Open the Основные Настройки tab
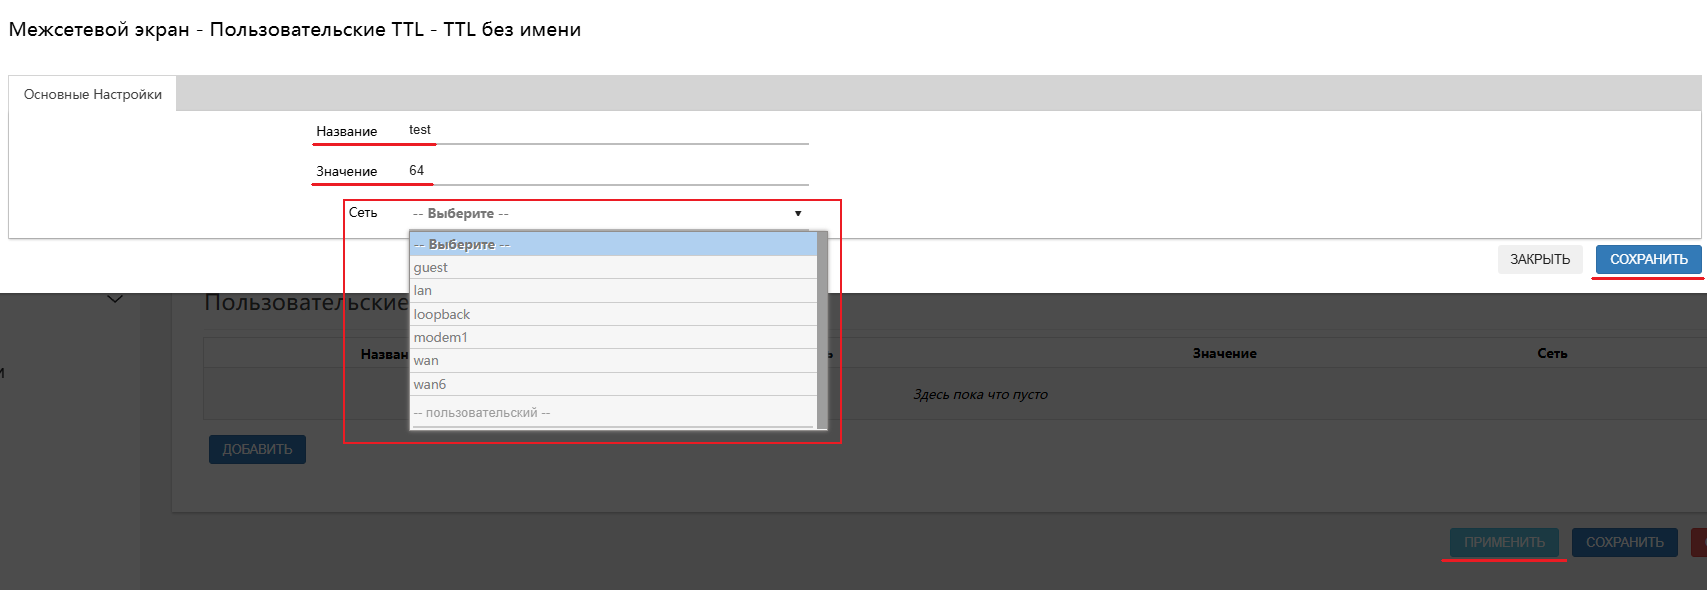The image size is (1707, 590). coord(93,94)
